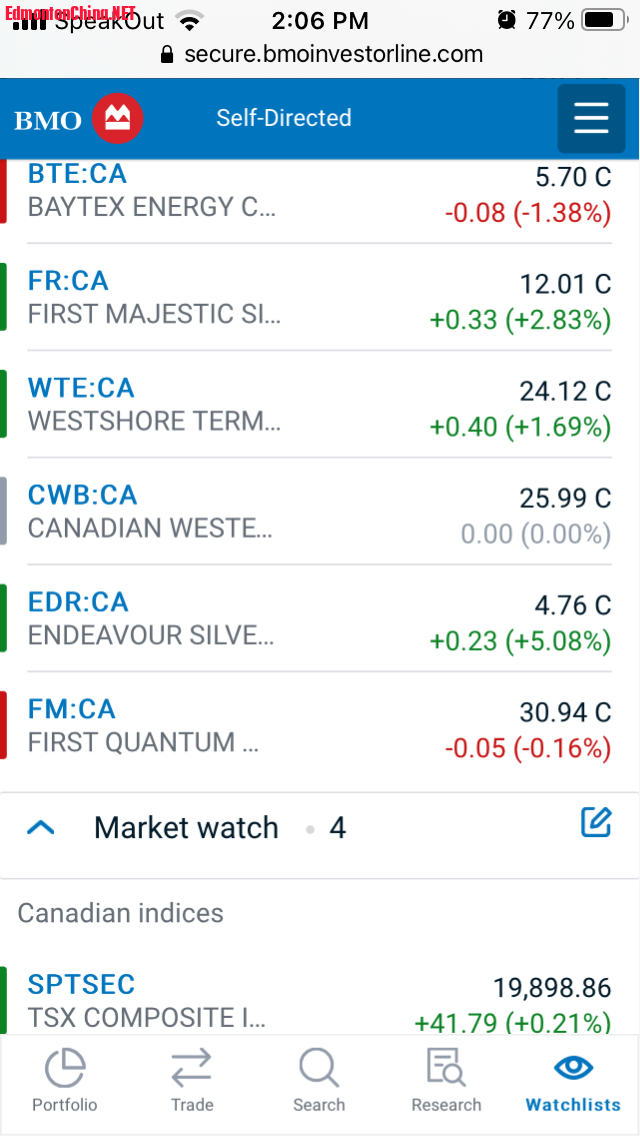This screenshot has width=640, height=1136.
Task: View WTE:CA Westshore Terminals details
Action: 81,388
